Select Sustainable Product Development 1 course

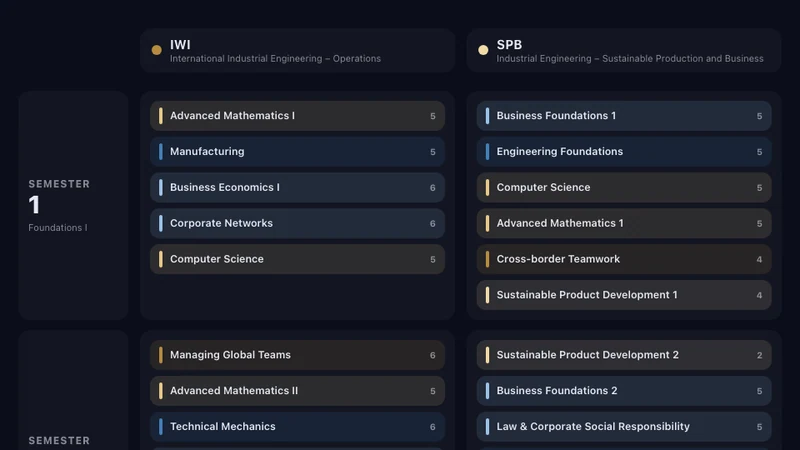624,294
